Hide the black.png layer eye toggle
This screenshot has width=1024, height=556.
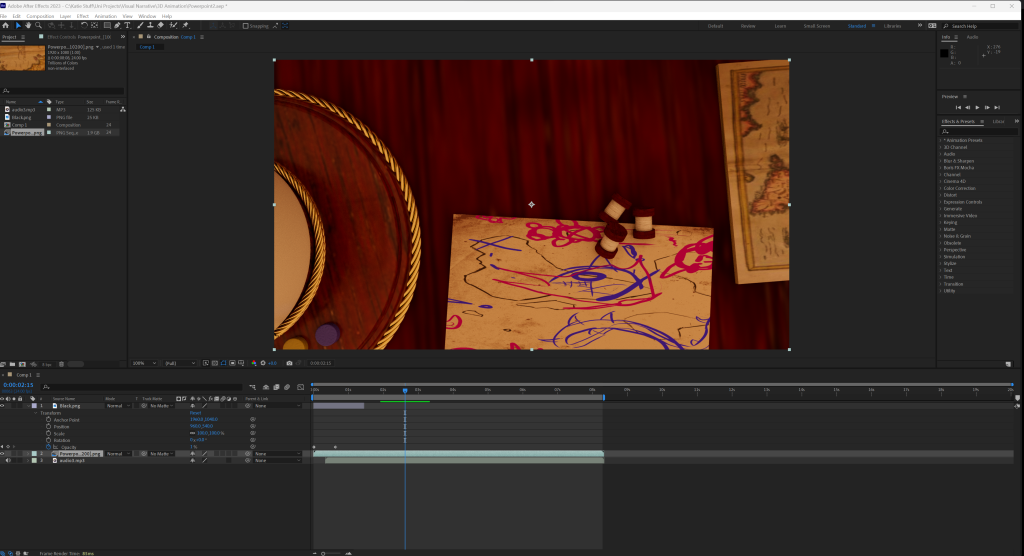[x=3, y=406]
